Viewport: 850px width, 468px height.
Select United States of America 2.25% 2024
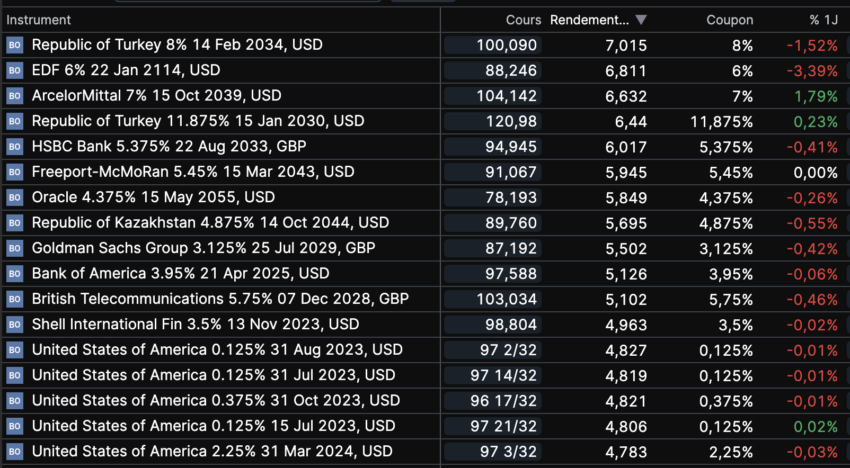tap(212, 451)
